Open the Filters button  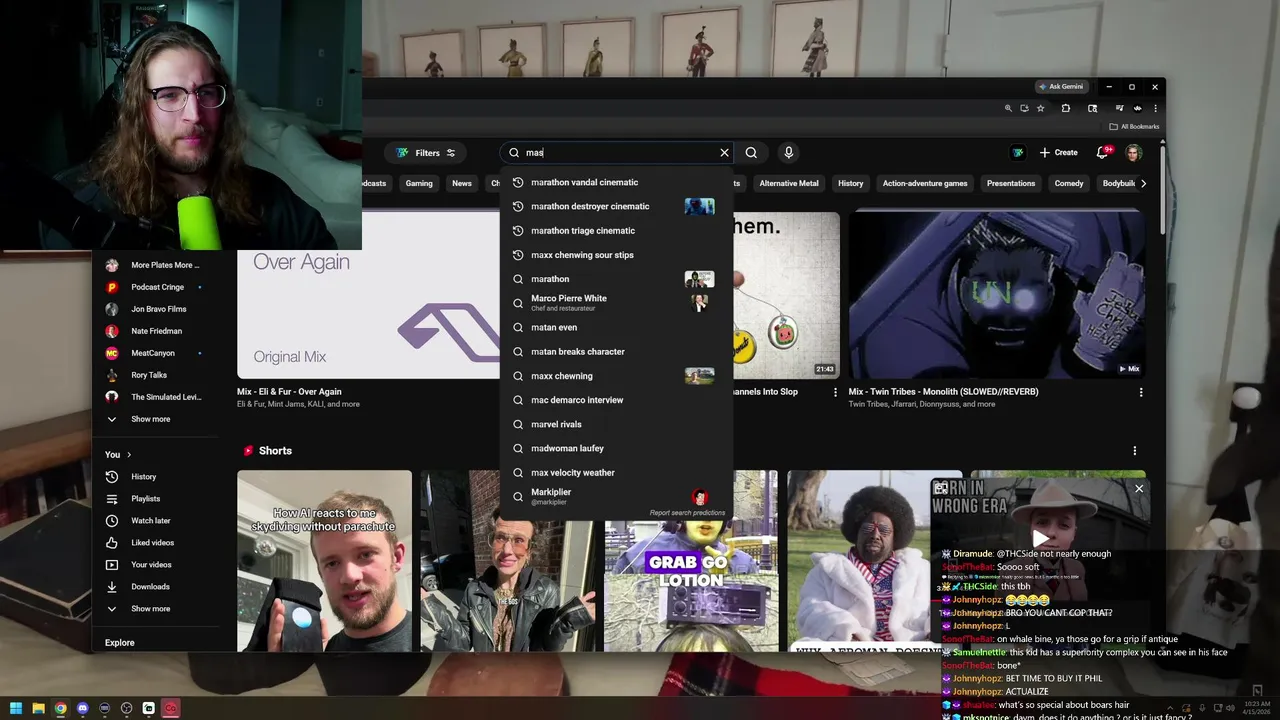426,153
